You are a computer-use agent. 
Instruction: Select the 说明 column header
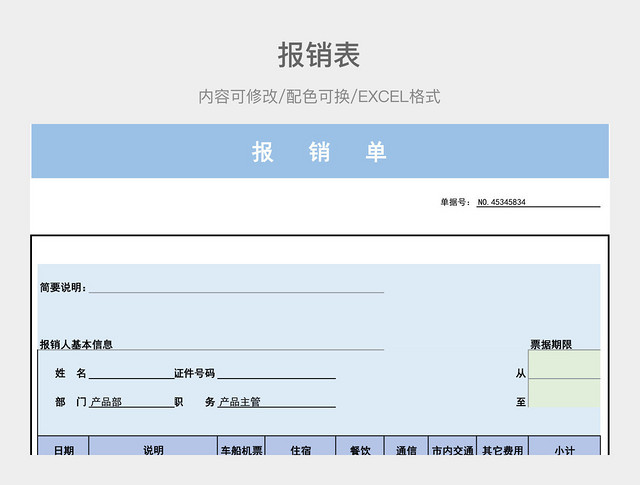pyautogui.click(x=153, y=446)
